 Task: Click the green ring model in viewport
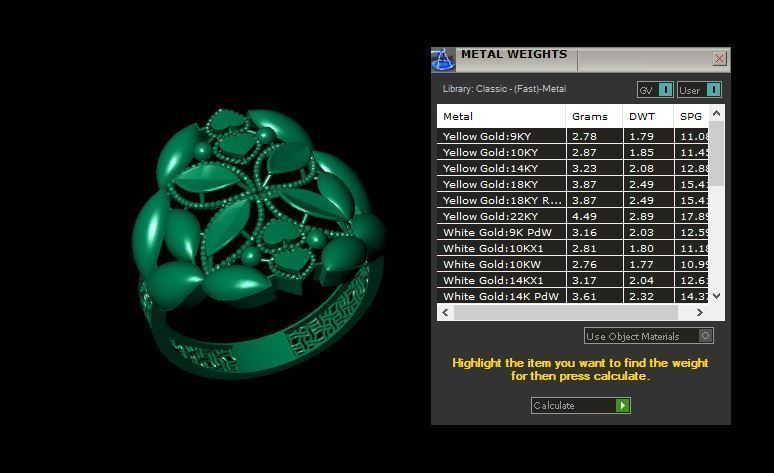pyautogui.click(x=257, y=242)
